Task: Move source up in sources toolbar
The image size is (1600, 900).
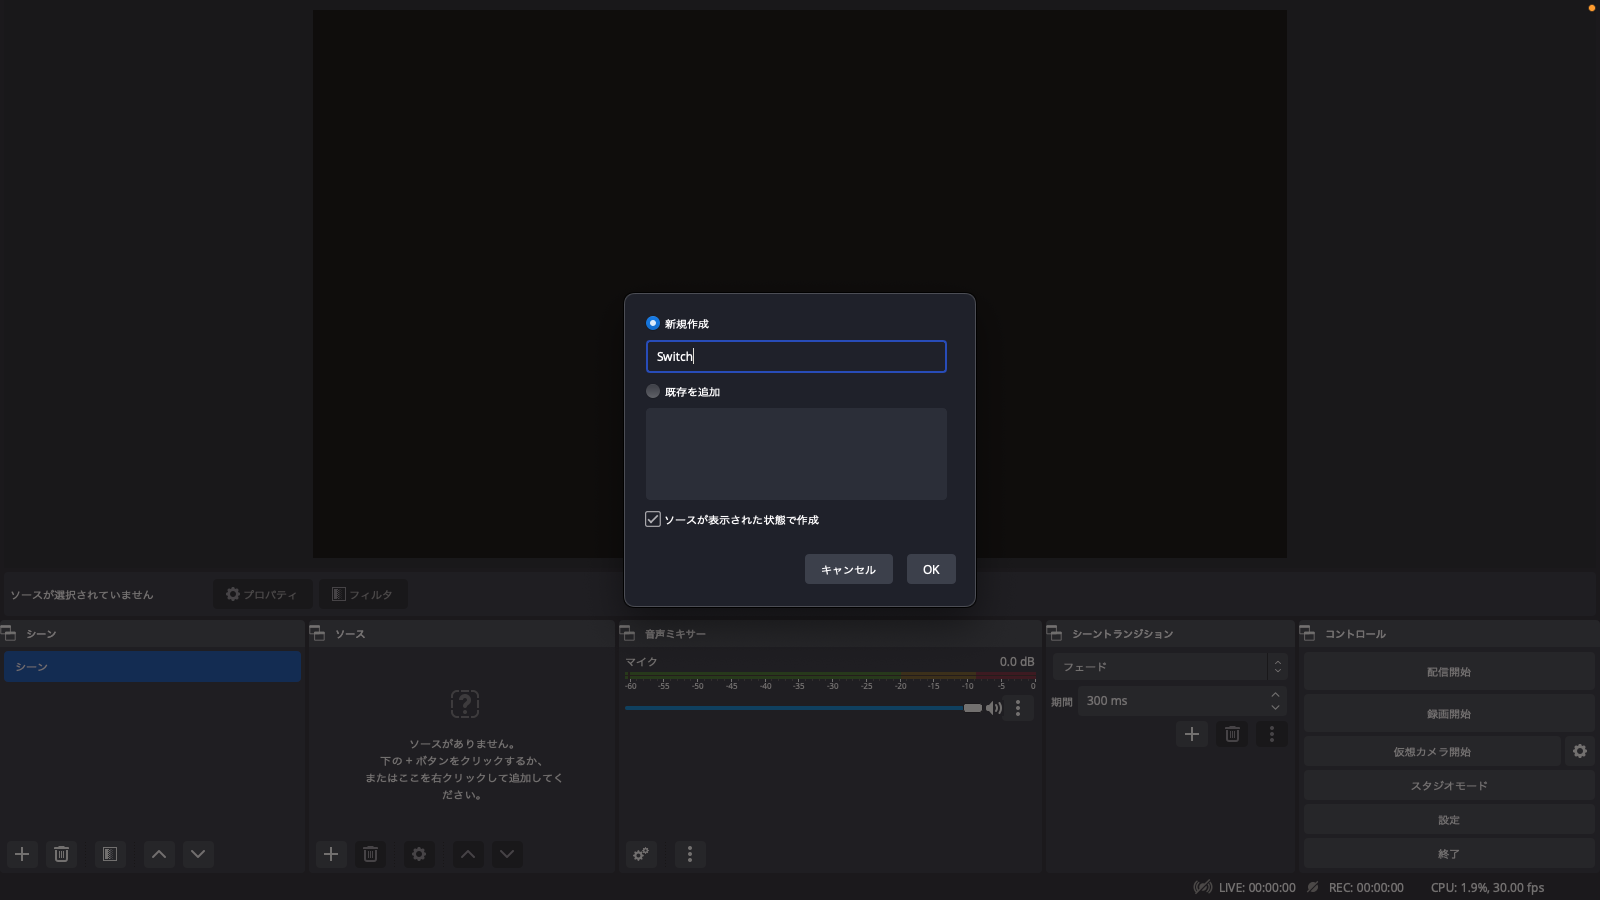Action: tap(468, 854)
